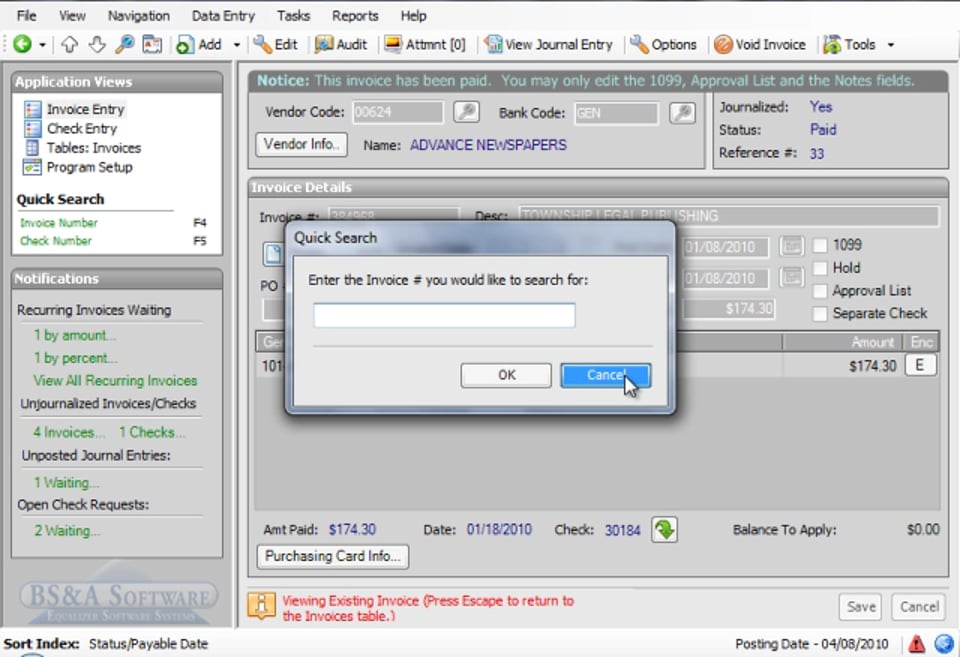Viewport: 960px width, 657px height.
Task: Click '2 Waiting...' check requests link
Action: click(x=67, y=530)
